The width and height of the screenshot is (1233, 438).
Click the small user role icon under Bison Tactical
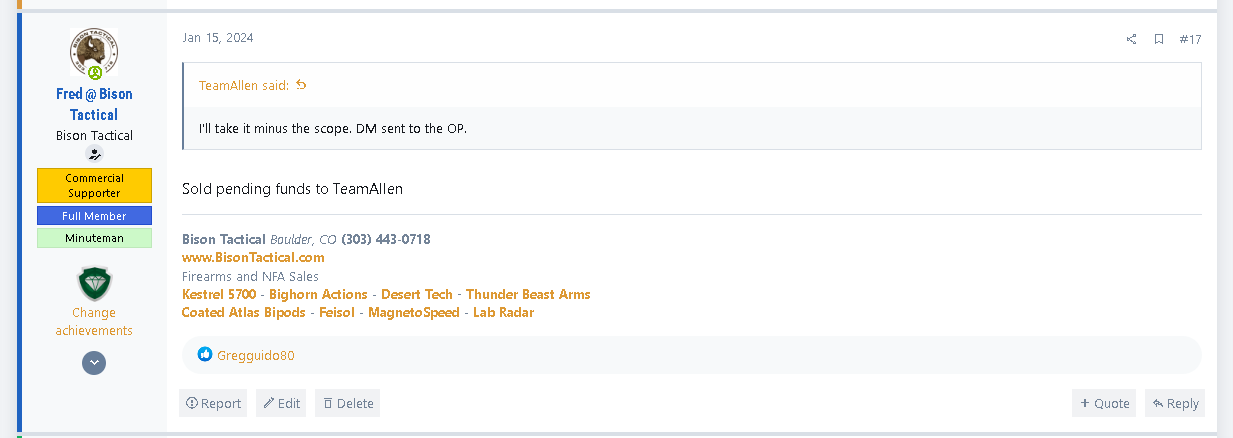[94, 154]
